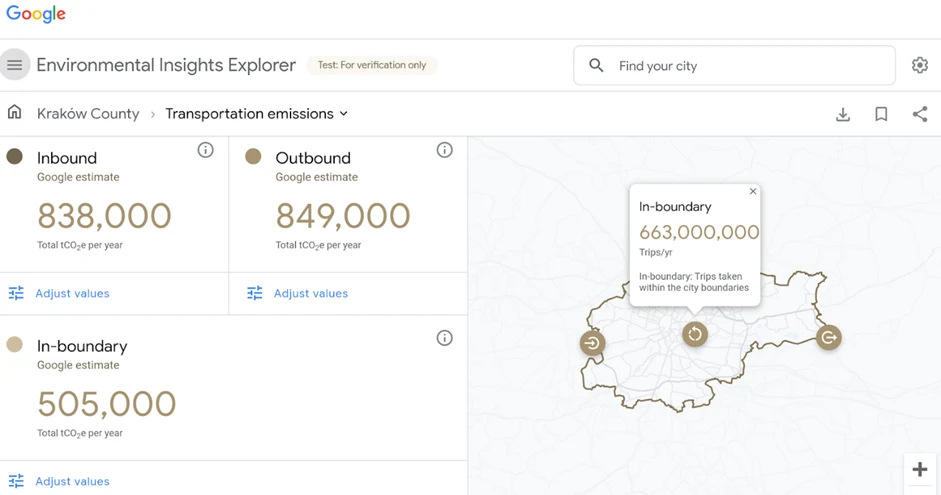Click Adjust values under Outbound
The height and width of the screenshot is (495, 941).
click(x=310, y=293)
